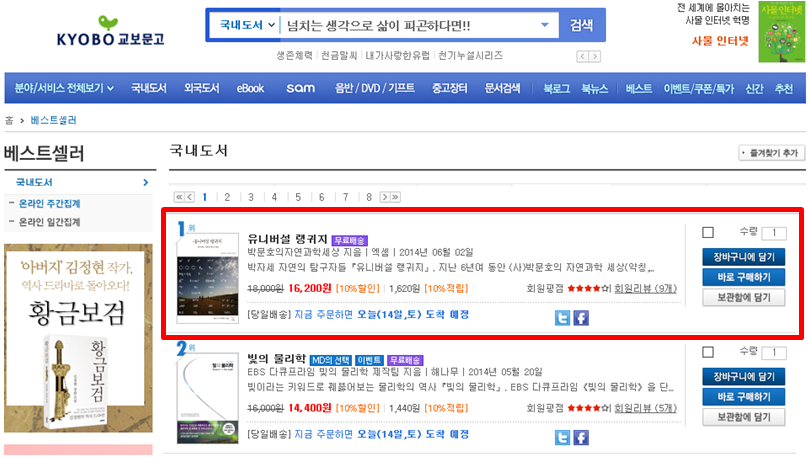Click 즐겨찾기 추가 button

pyautogui.click(x=771, y=152)
